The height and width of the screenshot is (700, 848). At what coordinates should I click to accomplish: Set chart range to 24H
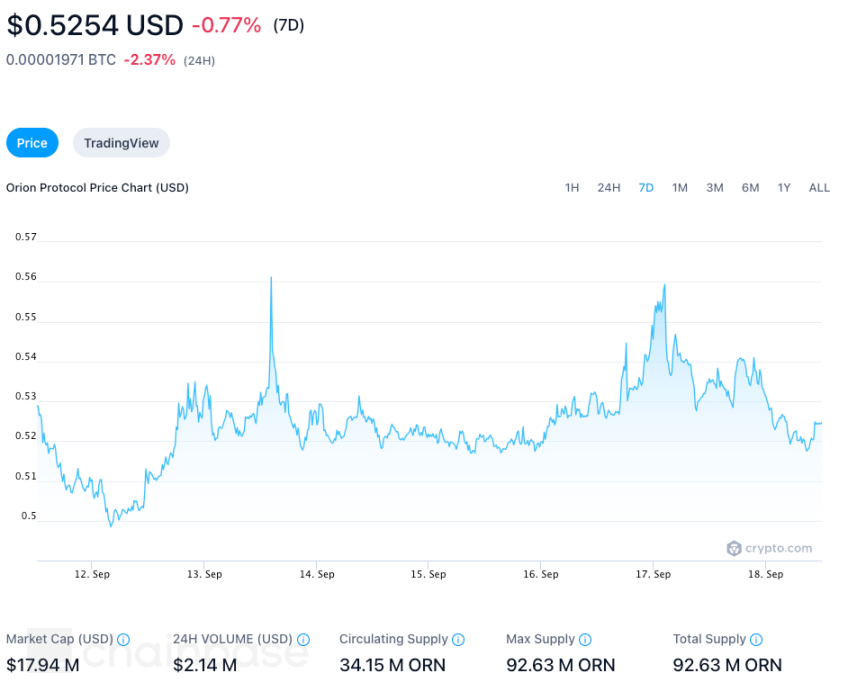click(609, 188)
